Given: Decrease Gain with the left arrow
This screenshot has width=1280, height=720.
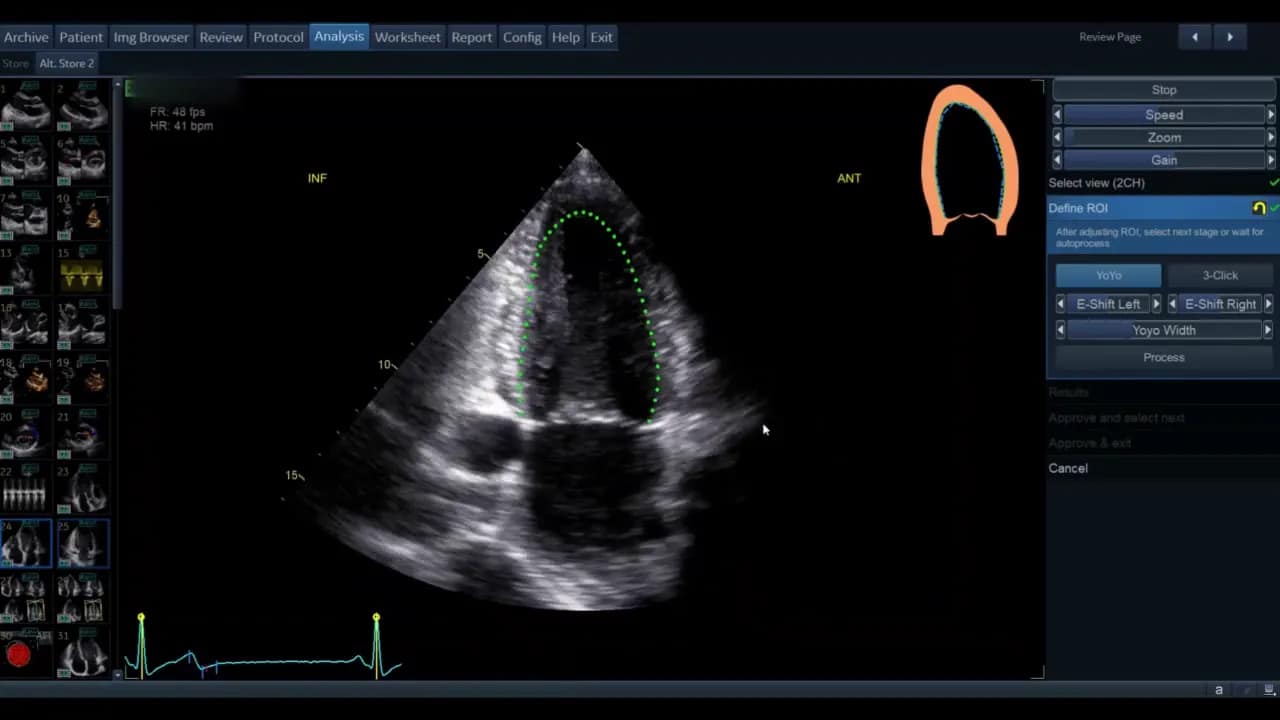Looking at the screenshot, I should click(x=1057, y=160).
